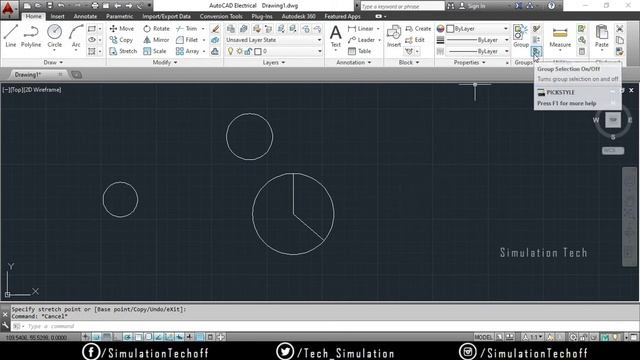Open the object color ByLayer dropdown
Image resolution: width=640 pixels, height=360 pixels.
(478, 29)
